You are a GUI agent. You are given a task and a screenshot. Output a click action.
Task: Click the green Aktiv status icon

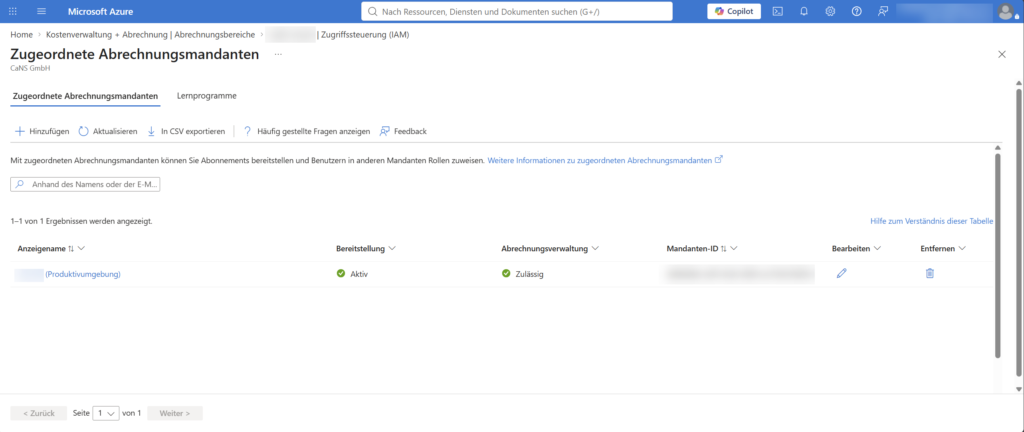tap(341, 274)
